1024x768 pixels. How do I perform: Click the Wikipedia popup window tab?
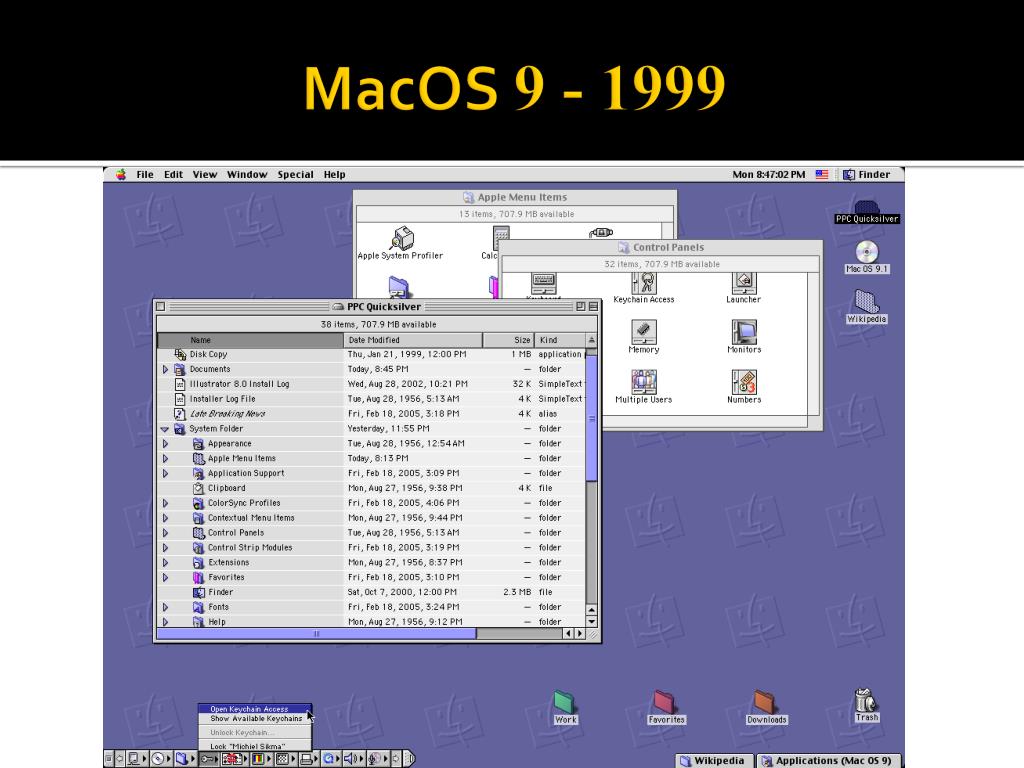point(713,761)
